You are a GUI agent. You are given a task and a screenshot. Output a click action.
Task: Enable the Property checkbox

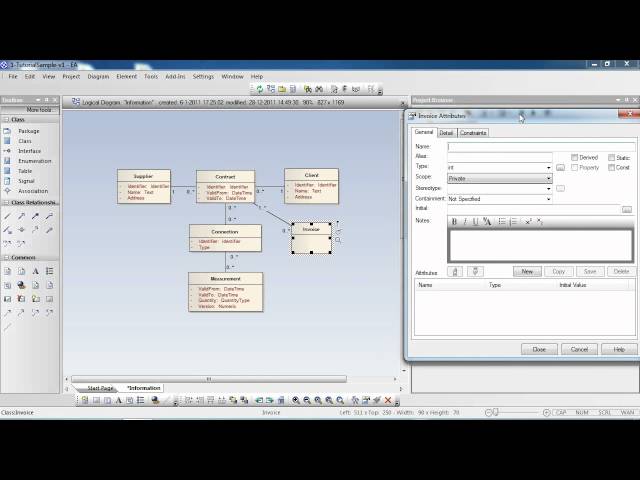(x=574, y=168)
